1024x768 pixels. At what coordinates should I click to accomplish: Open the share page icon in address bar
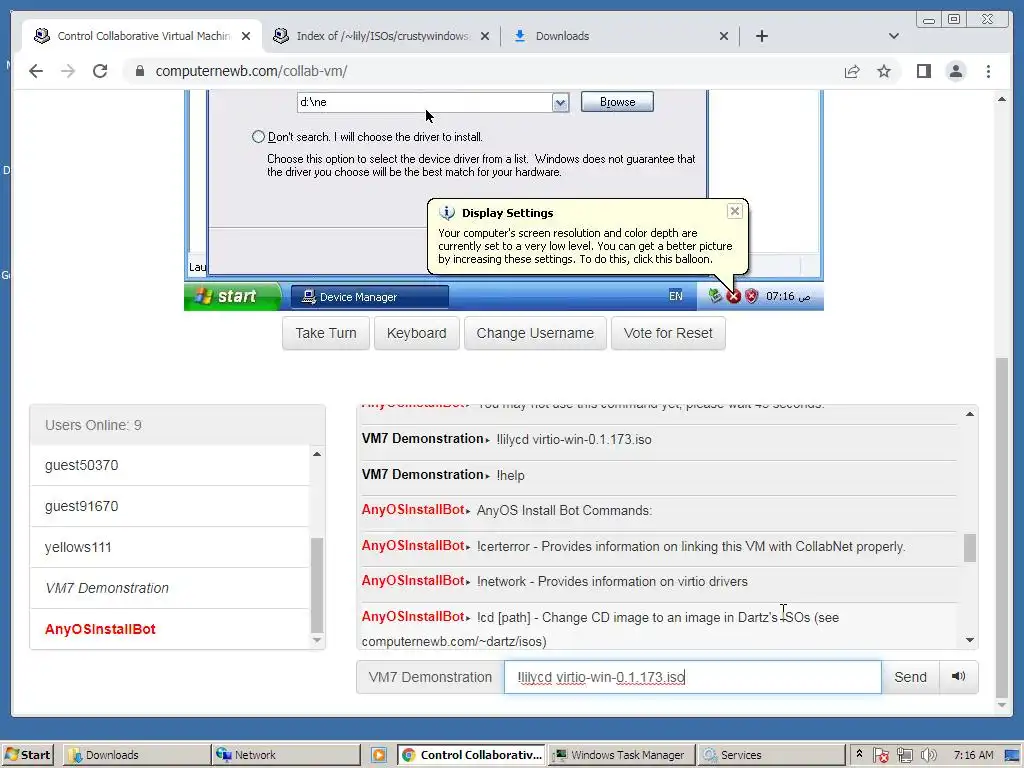852,72
